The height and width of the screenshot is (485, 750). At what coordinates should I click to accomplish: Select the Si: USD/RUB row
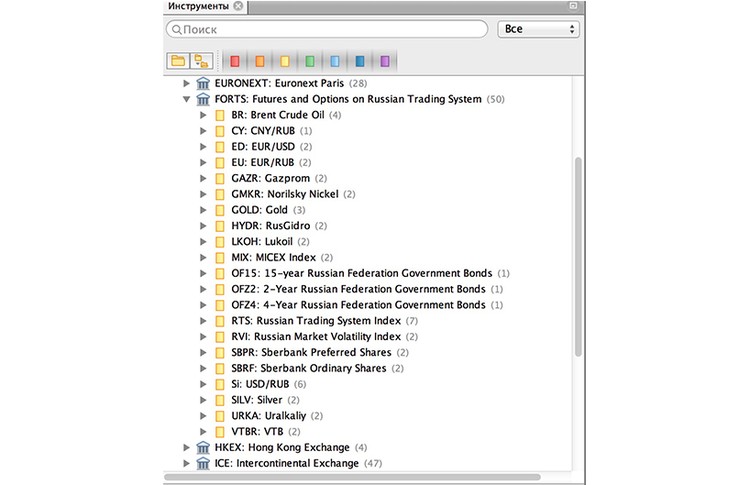click(x=268, y=384)
